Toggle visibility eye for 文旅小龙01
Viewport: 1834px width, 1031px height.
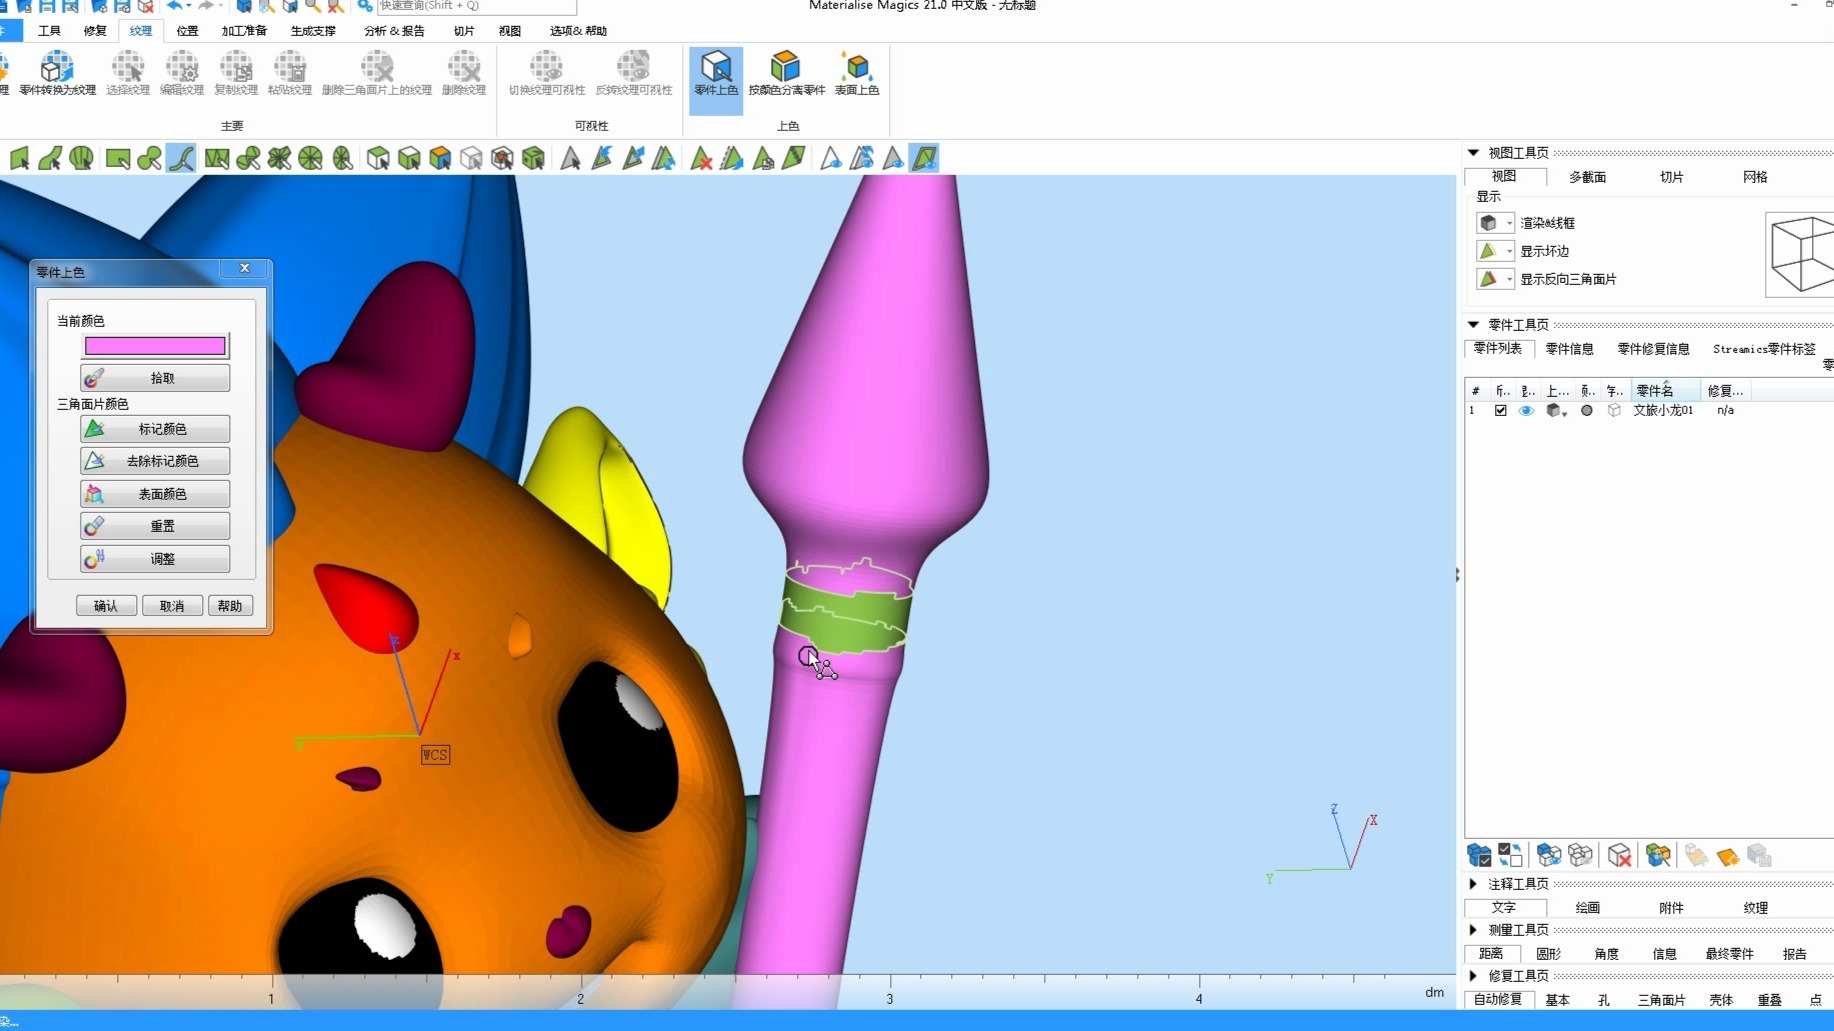click(1526, 410)
